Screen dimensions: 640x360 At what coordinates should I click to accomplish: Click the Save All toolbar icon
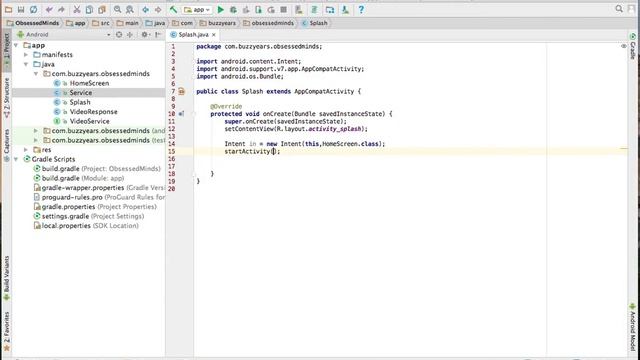coord(21,9)
